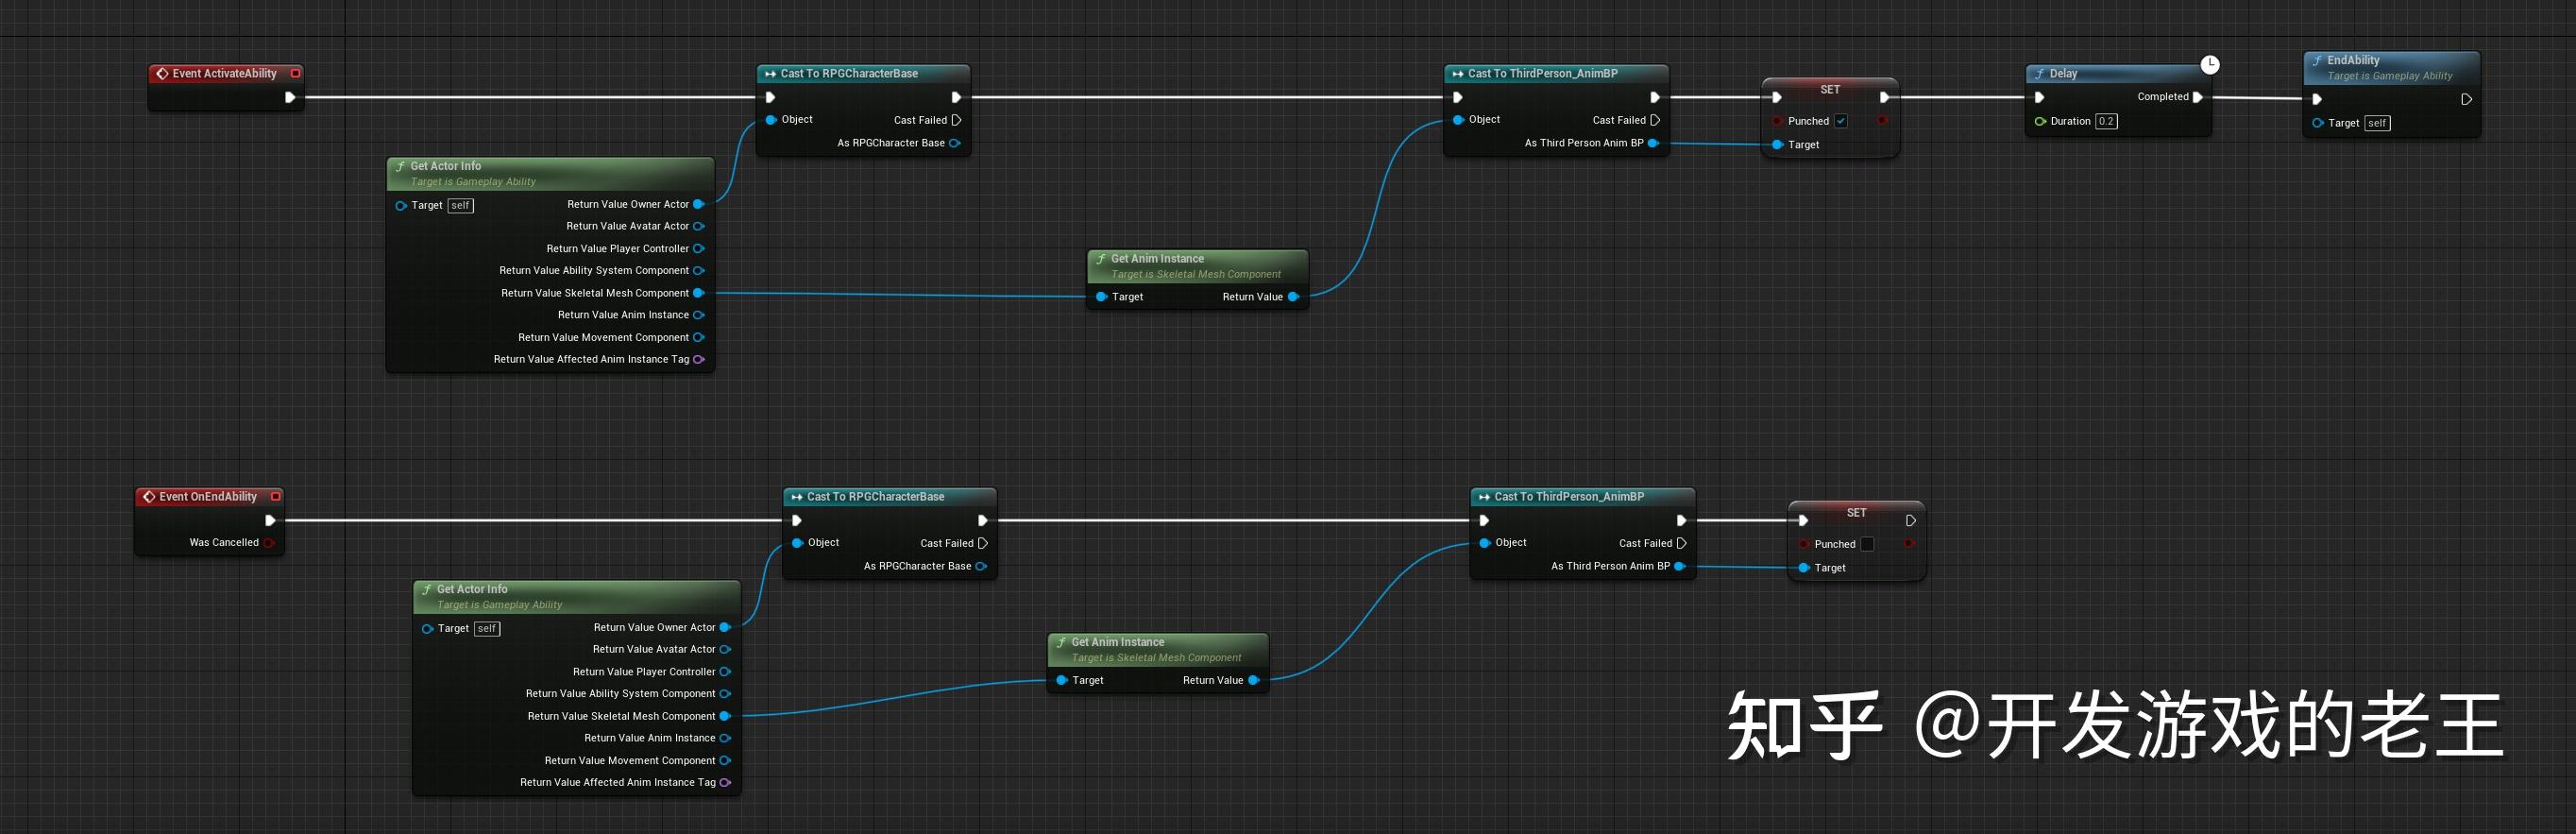Click As Third Person Anim BP pin feeding checked Punched SET
This screenshot has height=834, width=2576.
[1653, 143]
